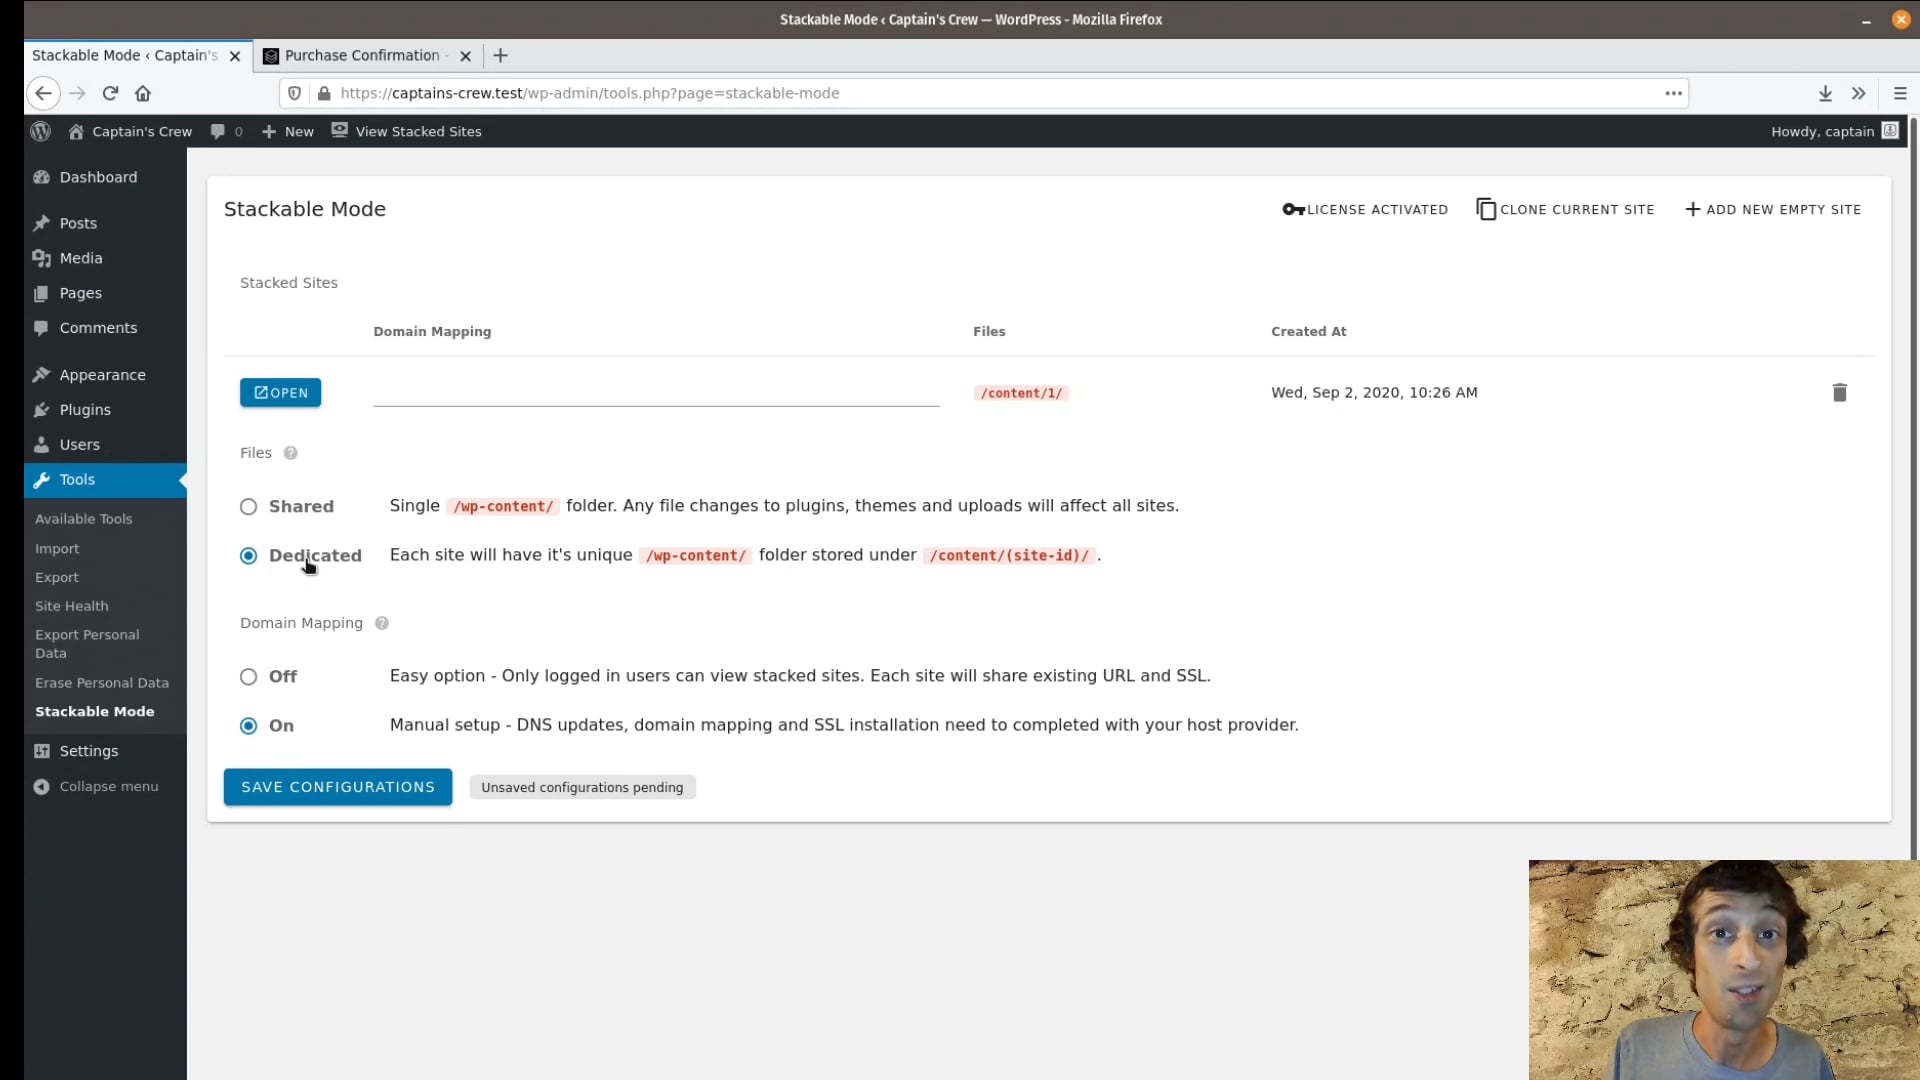Click License Activated button

pos(1365,209)
